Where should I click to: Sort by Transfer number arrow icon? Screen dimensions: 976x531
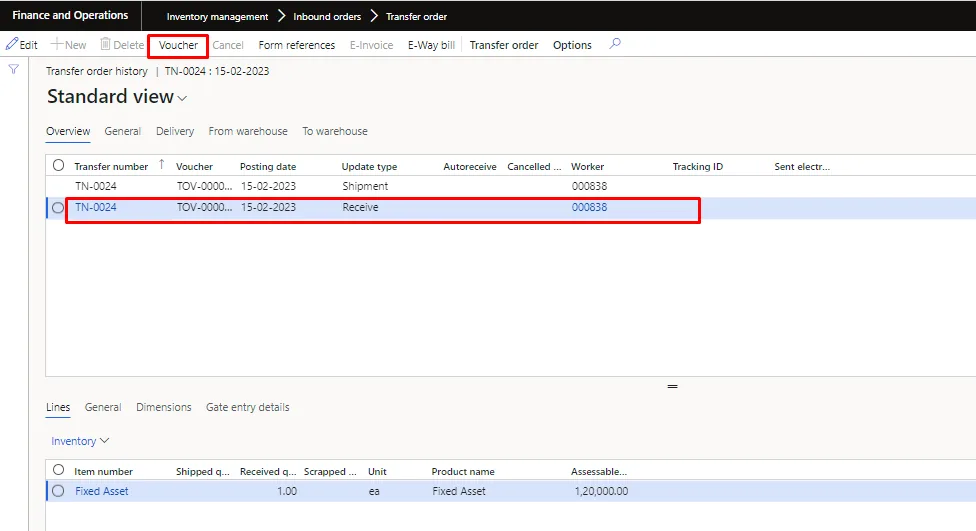pyautogui.click(x=161, y=164)
